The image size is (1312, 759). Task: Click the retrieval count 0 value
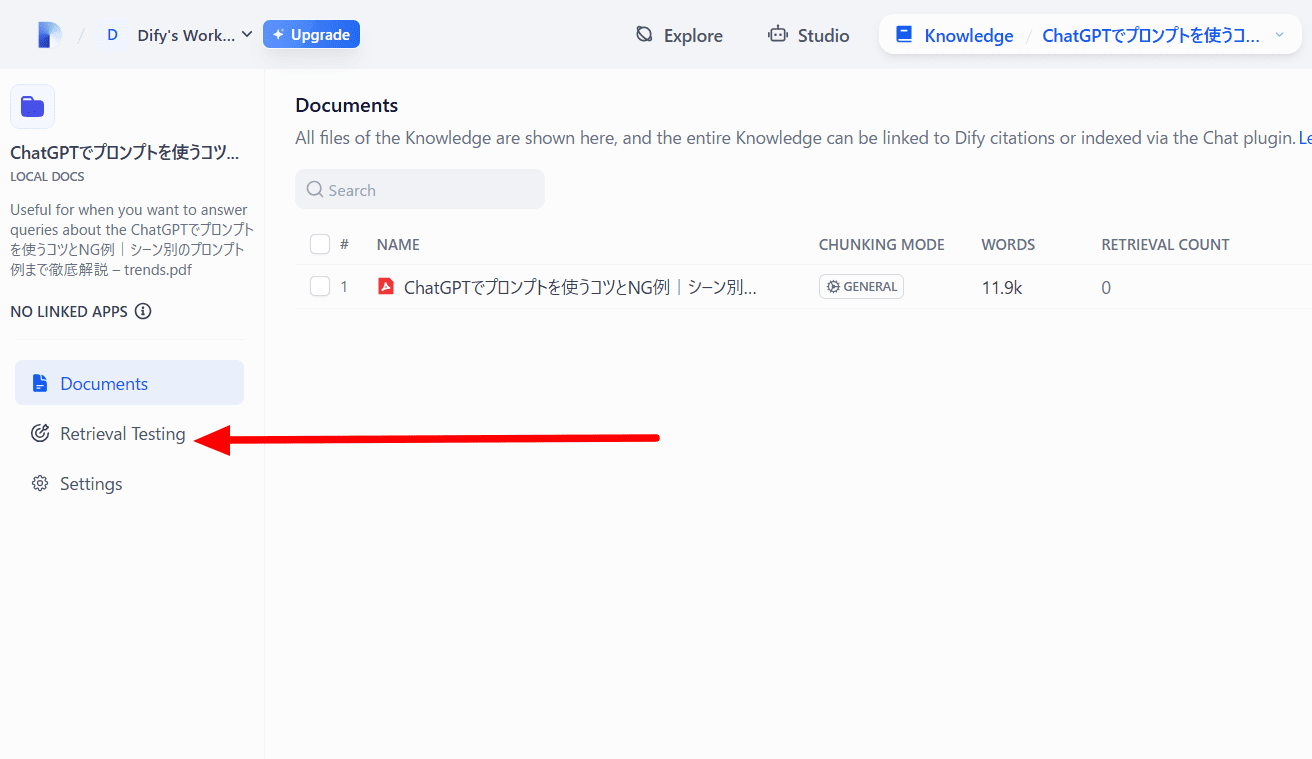click(1106, 287)
